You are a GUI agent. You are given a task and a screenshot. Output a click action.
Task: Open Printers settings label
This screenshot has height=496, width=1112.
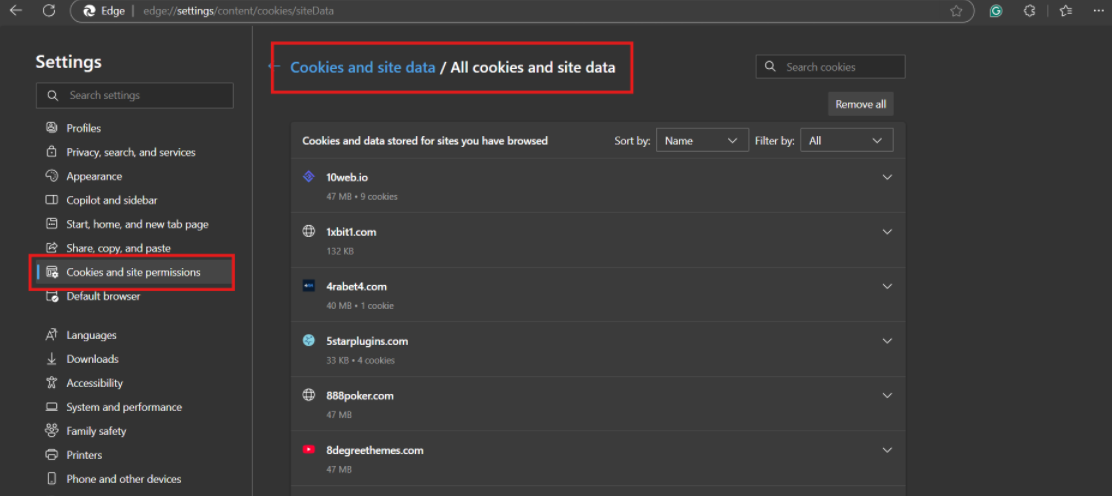point(84,456)
